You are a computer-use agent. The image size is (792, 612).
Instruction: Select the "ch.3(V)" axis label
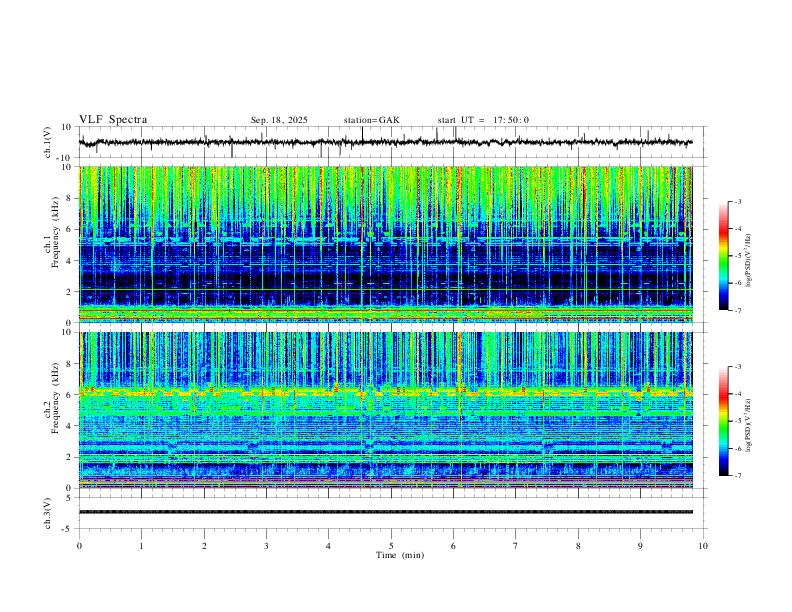(48, 513)
